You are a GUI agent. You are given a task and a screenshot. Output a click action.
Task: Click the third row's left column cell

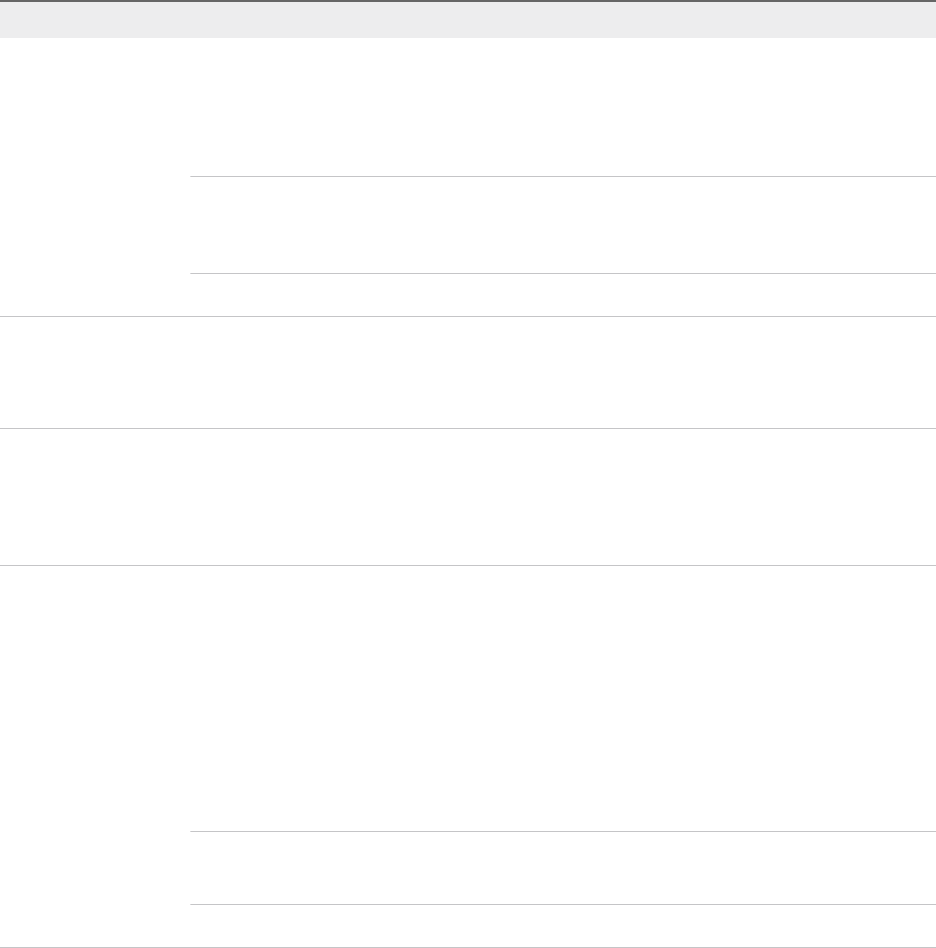(x=95, y=498)
